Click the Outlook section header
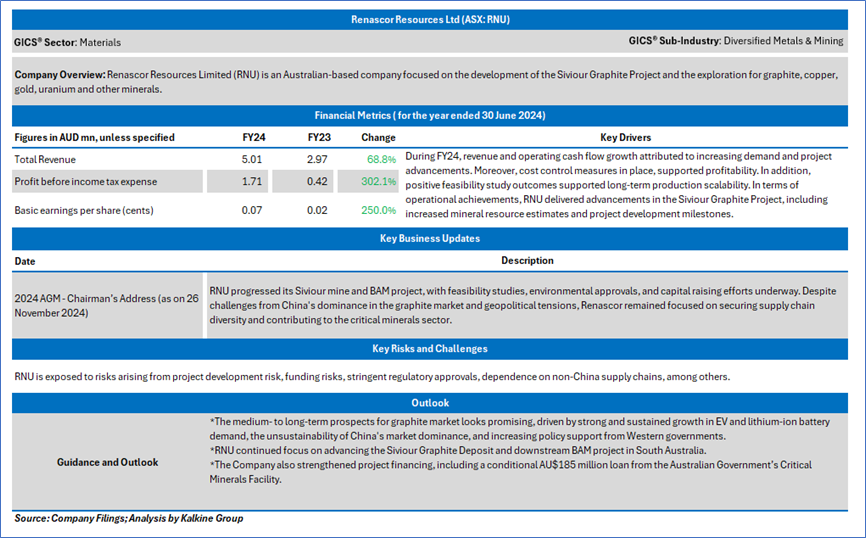 pos(430,403)
